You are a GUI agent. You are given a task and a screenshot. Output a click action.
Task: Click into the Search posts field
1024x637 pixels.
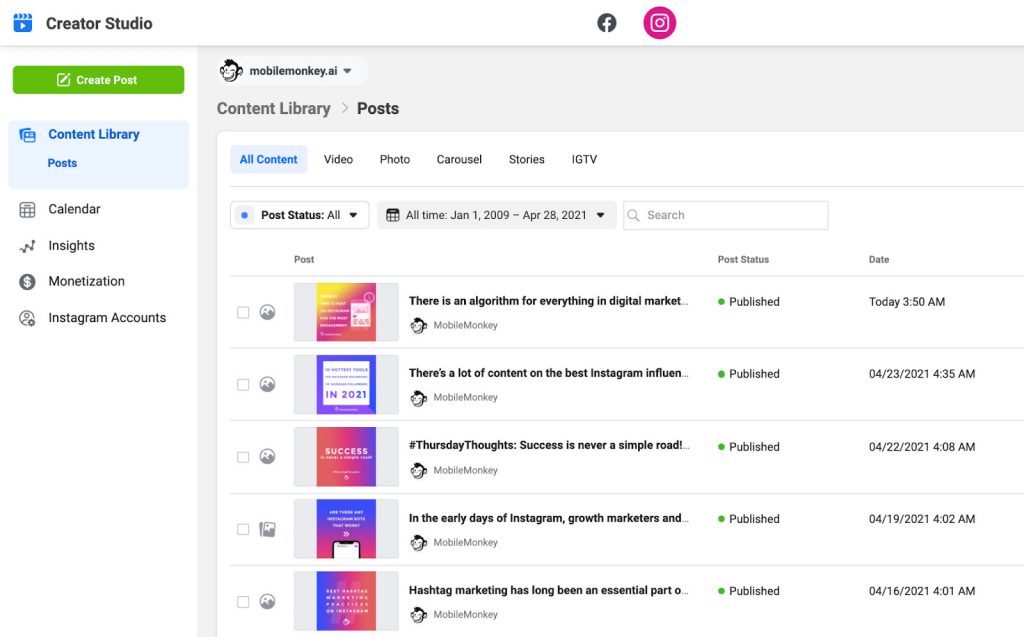point(726,215)
